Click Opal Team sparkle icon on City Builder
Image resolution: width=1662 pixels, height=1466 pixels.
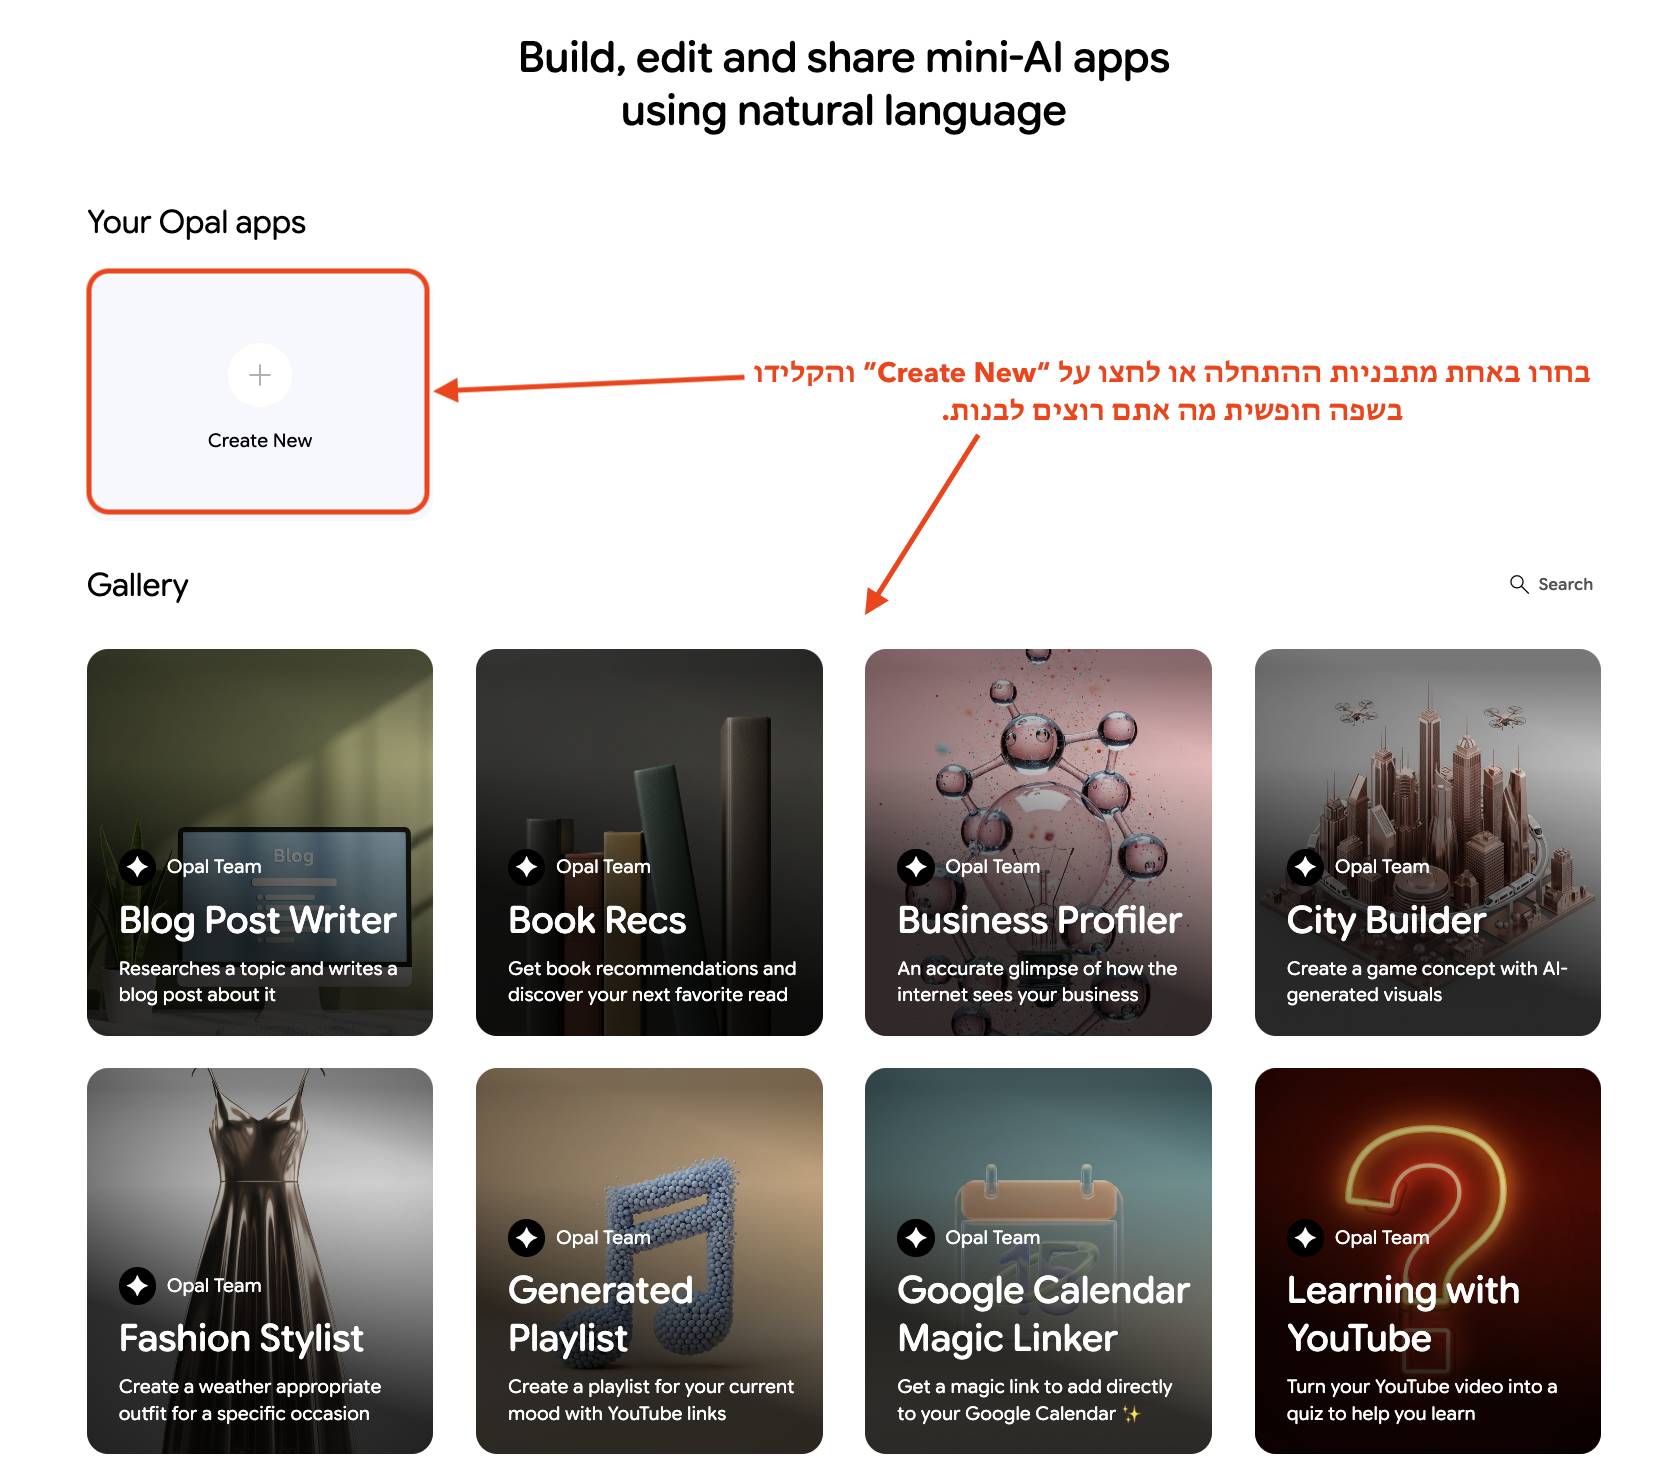[x=1304, y=866]
